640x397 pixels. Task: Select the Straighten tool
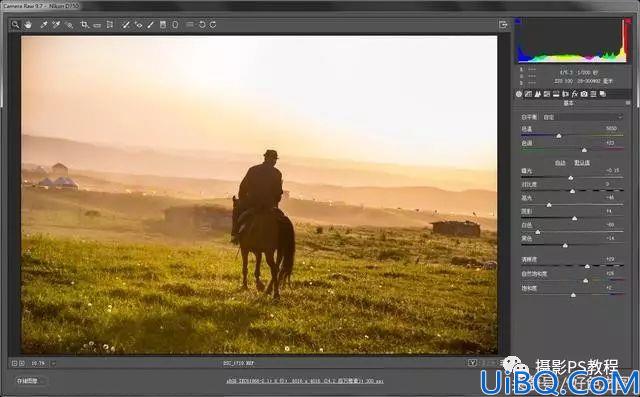[x=97, y=25]
